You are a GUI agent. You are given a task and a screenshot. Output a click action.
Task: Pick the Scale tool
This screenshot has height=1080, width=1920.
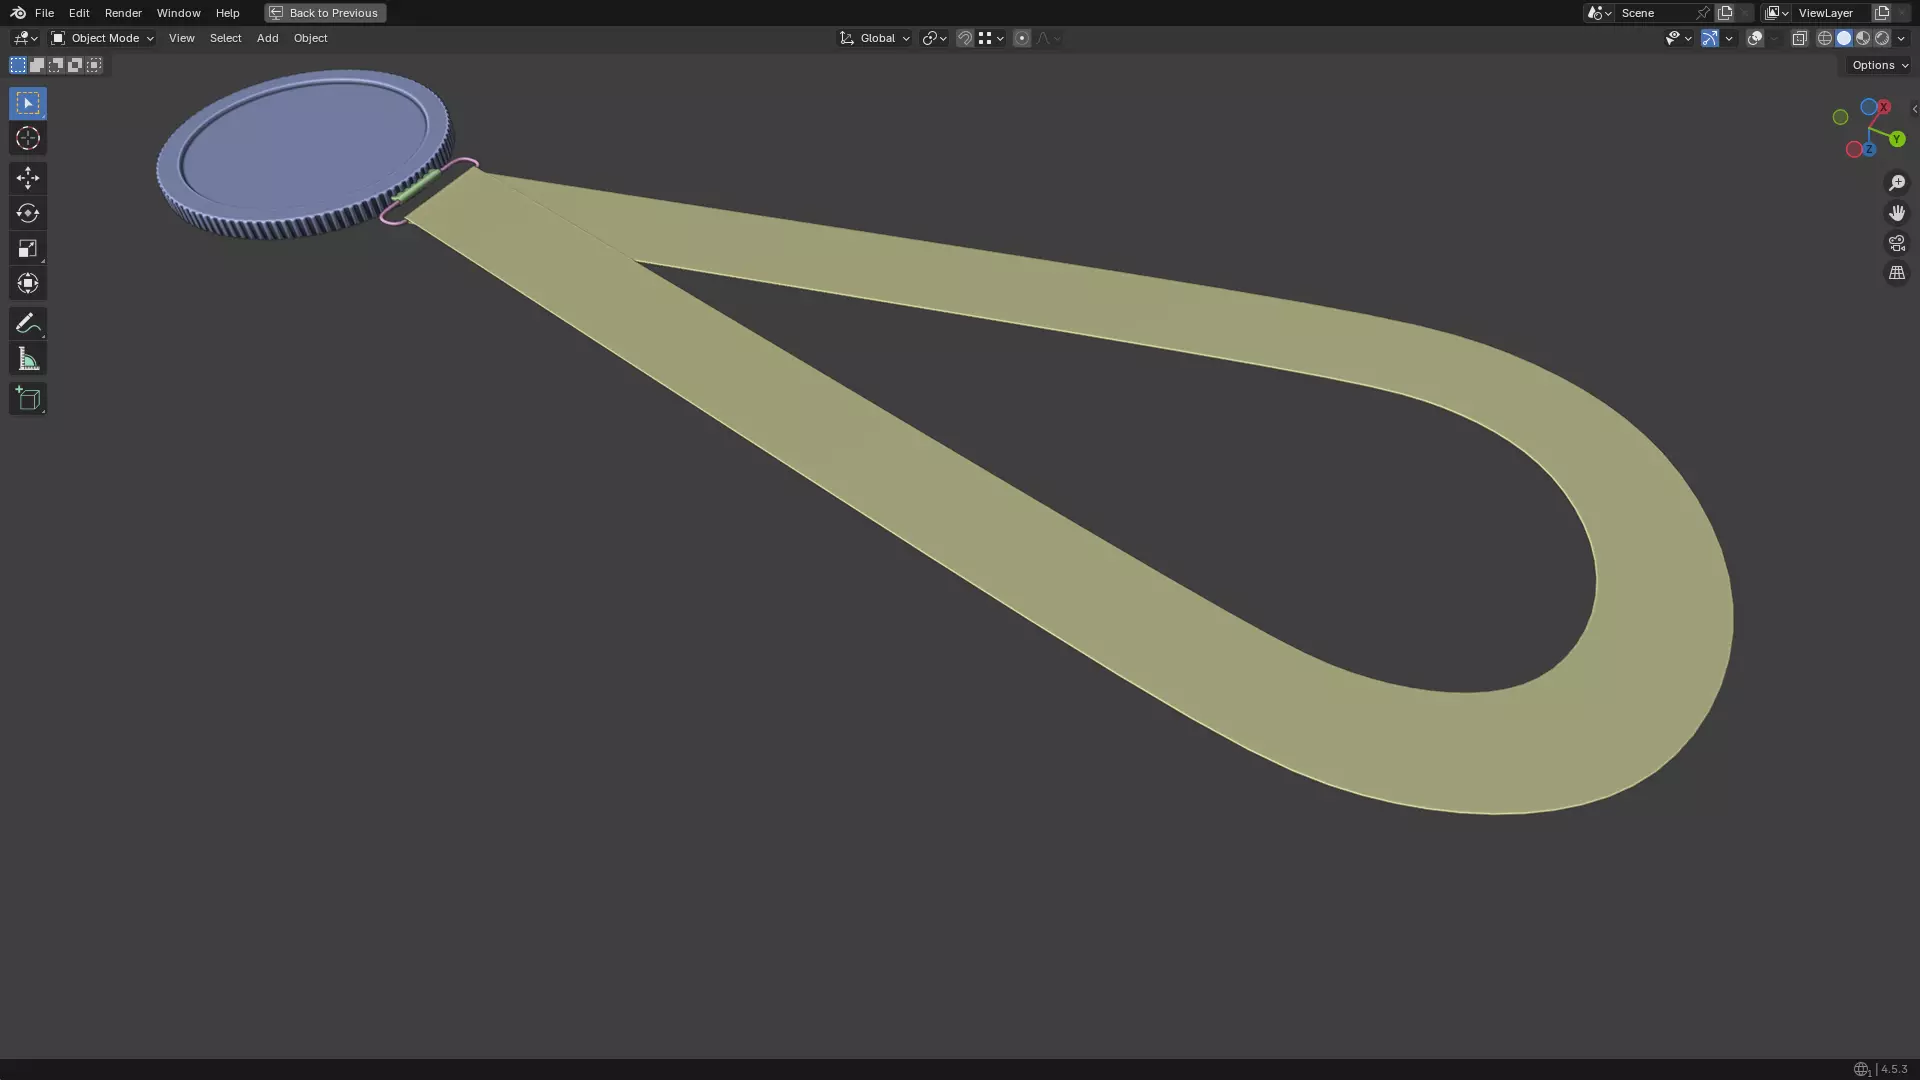[28, 248]
